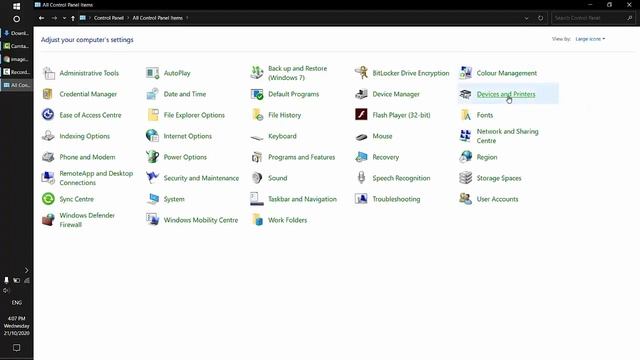Screen dimensions: 640x360
Task: Expand the address bar history dropdown
Action: (526, 18)
